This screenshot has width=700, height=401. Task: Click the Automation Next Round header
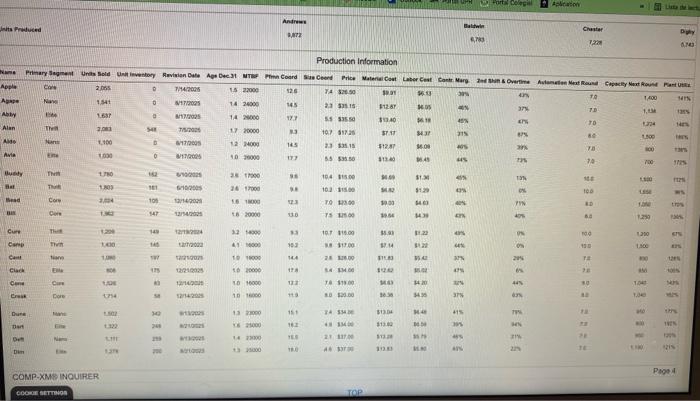coord(567,83)
